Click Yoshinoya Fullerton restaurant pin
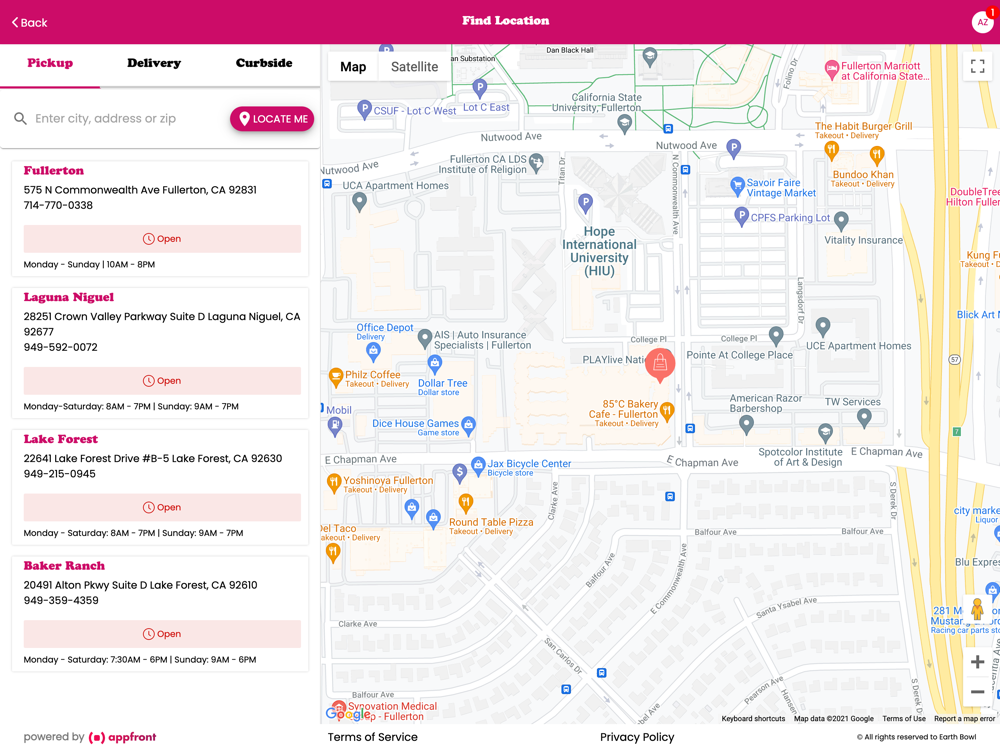1000x750 pixels. 334,483
